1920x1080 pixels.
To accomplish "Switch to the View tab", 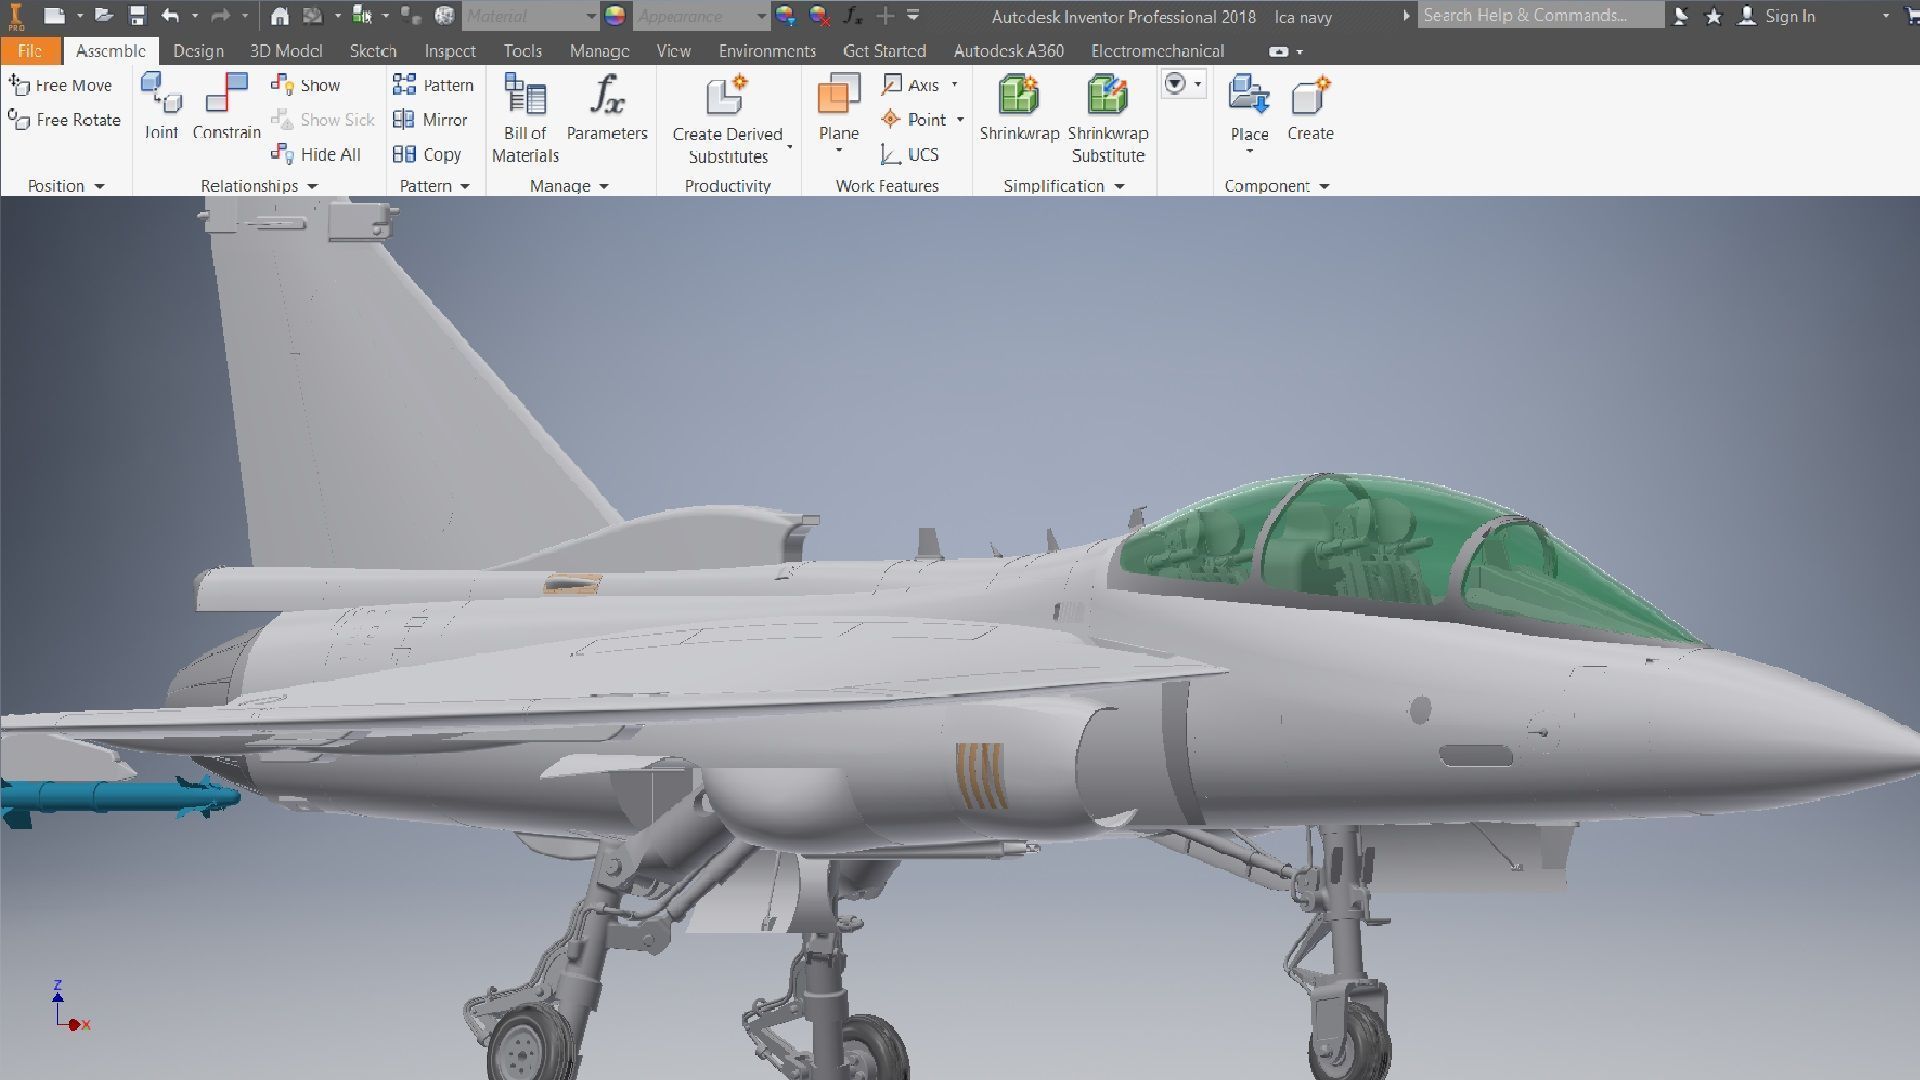I will click(x=674, y=51).
